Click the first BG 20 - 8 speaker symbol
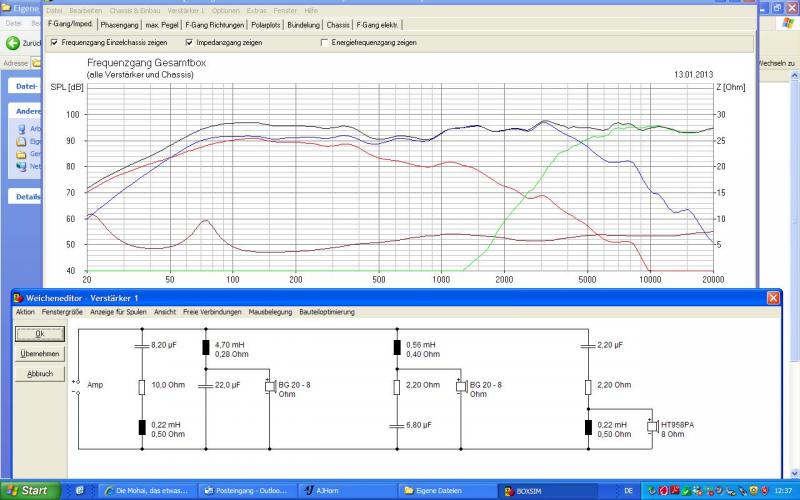This screenshot has height=500, width=800. click(x=267, y=387)
